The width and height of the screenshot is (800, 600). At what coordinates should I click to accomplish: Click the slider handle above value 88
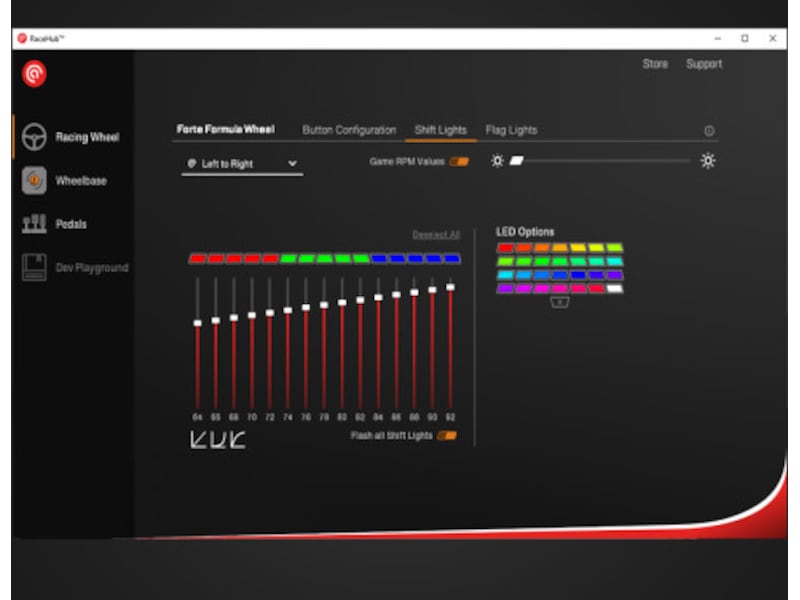point(414,292)
